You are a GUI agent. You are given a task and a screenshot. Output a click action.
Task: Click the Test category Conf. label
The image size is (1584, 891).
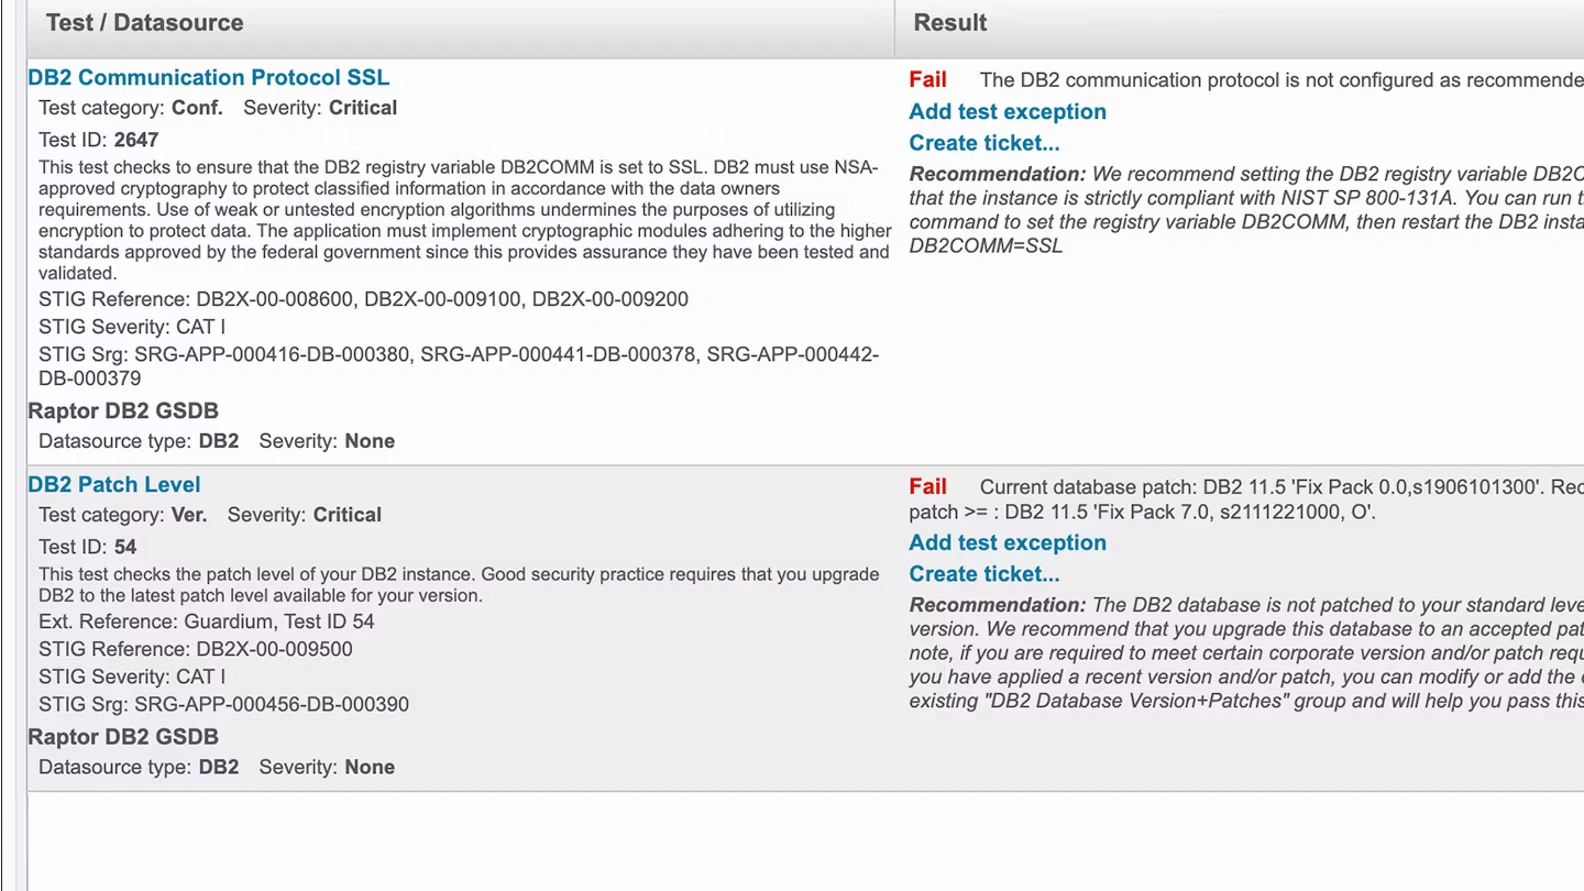[x=130, y=108]
